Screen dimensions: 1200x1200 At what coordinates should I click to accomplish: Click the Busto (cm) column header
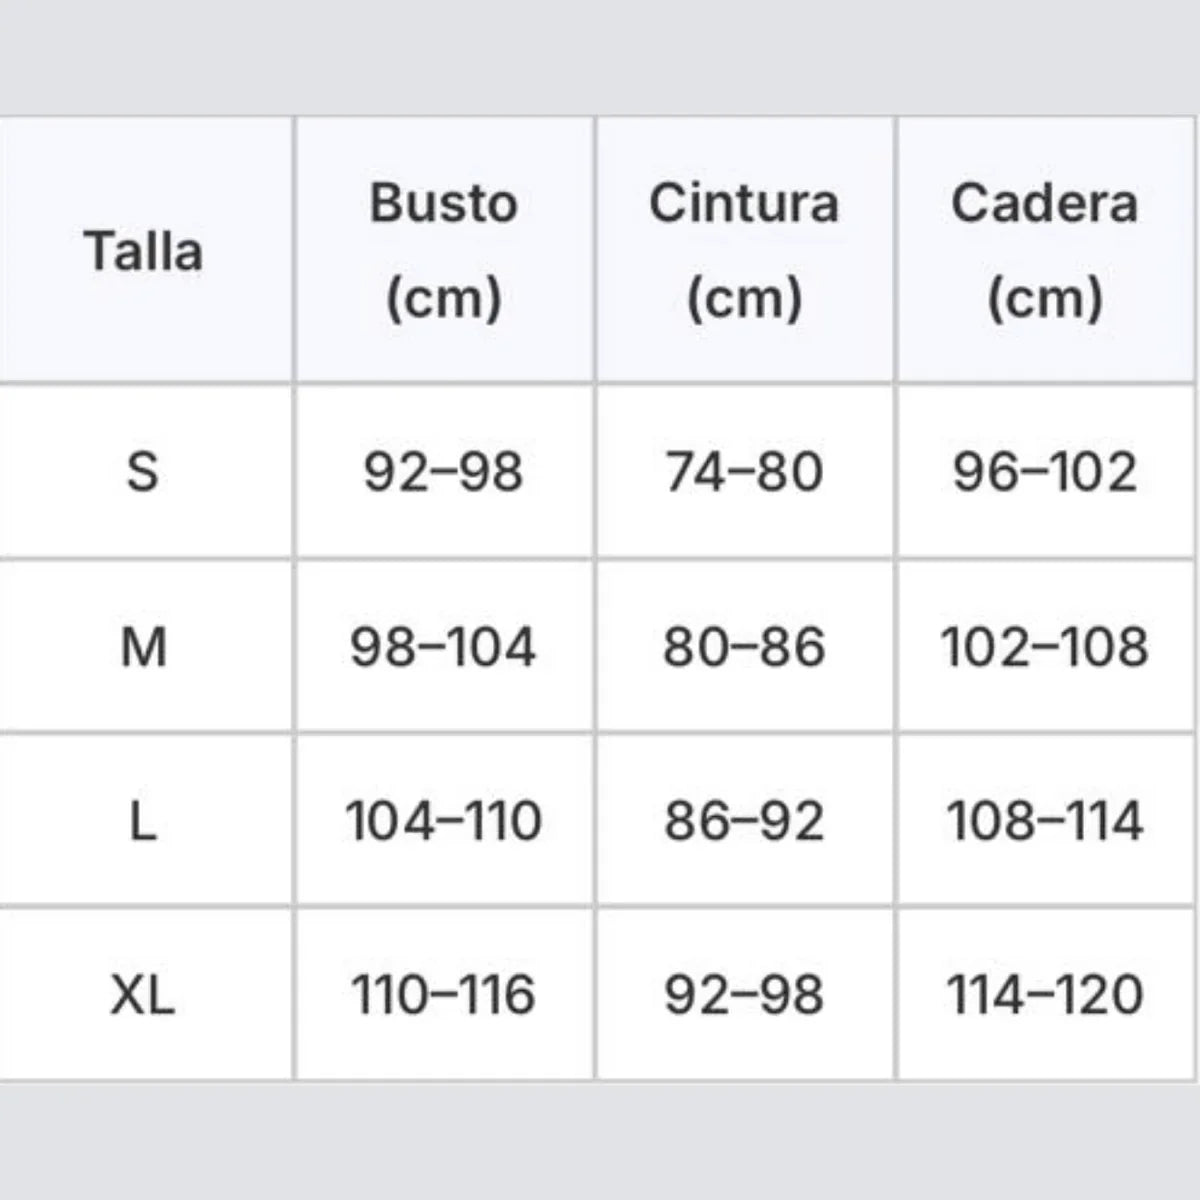tap(443, 250)
